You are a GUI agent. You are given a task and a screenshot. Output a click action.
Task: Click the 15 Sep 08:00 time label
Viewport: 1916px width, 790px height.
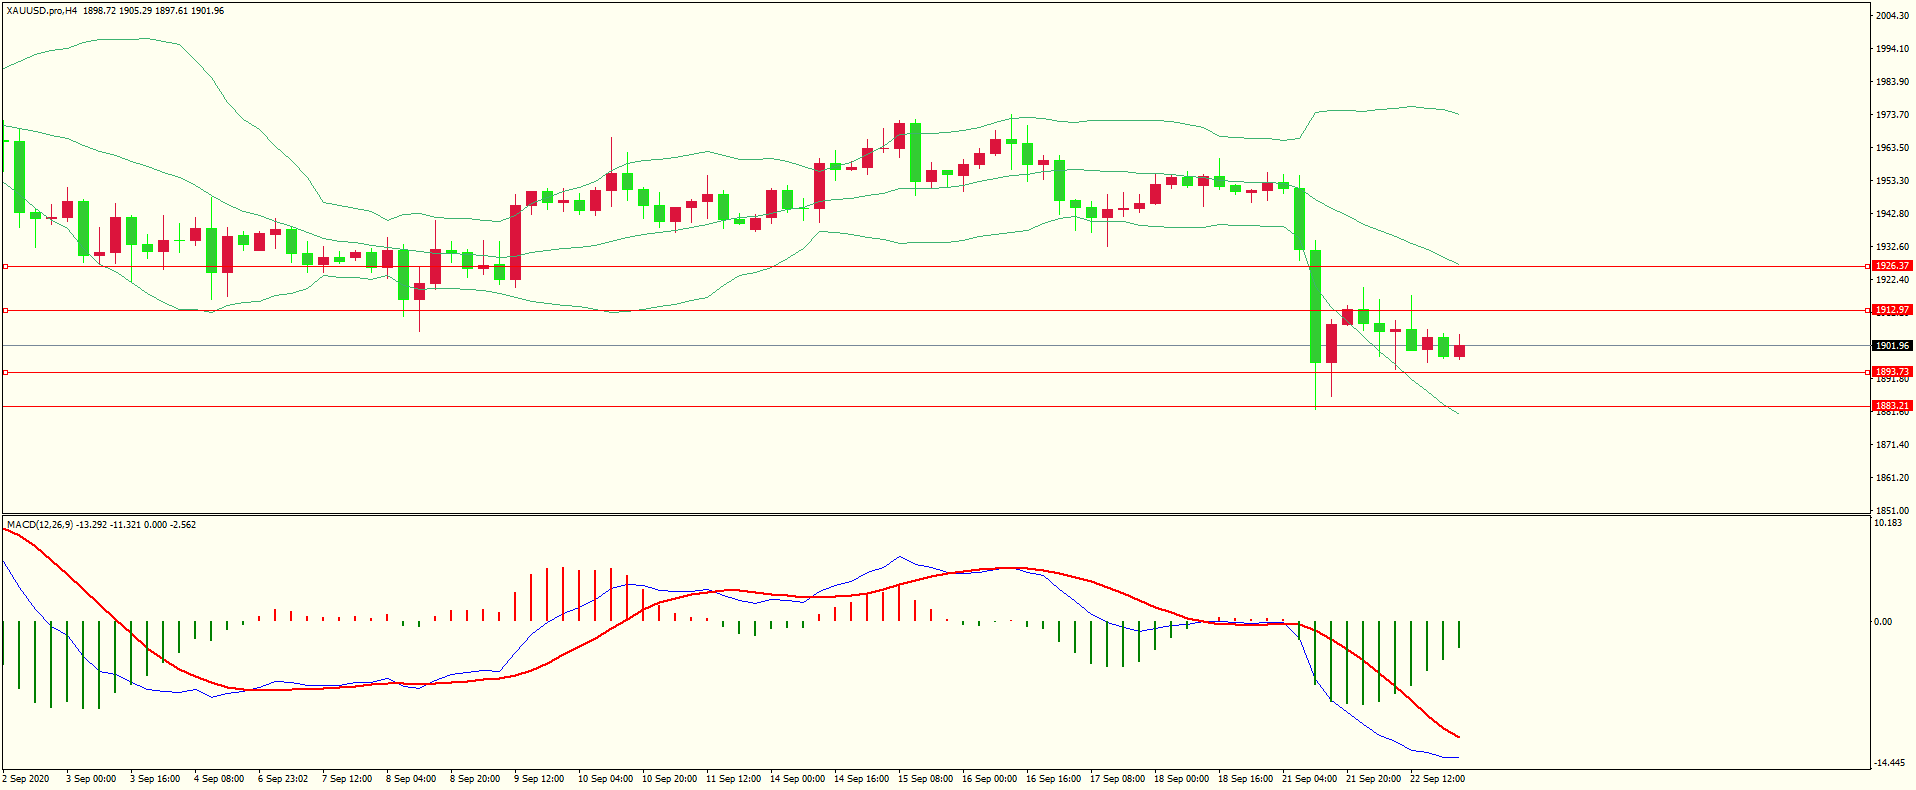(x=925, y=778)
